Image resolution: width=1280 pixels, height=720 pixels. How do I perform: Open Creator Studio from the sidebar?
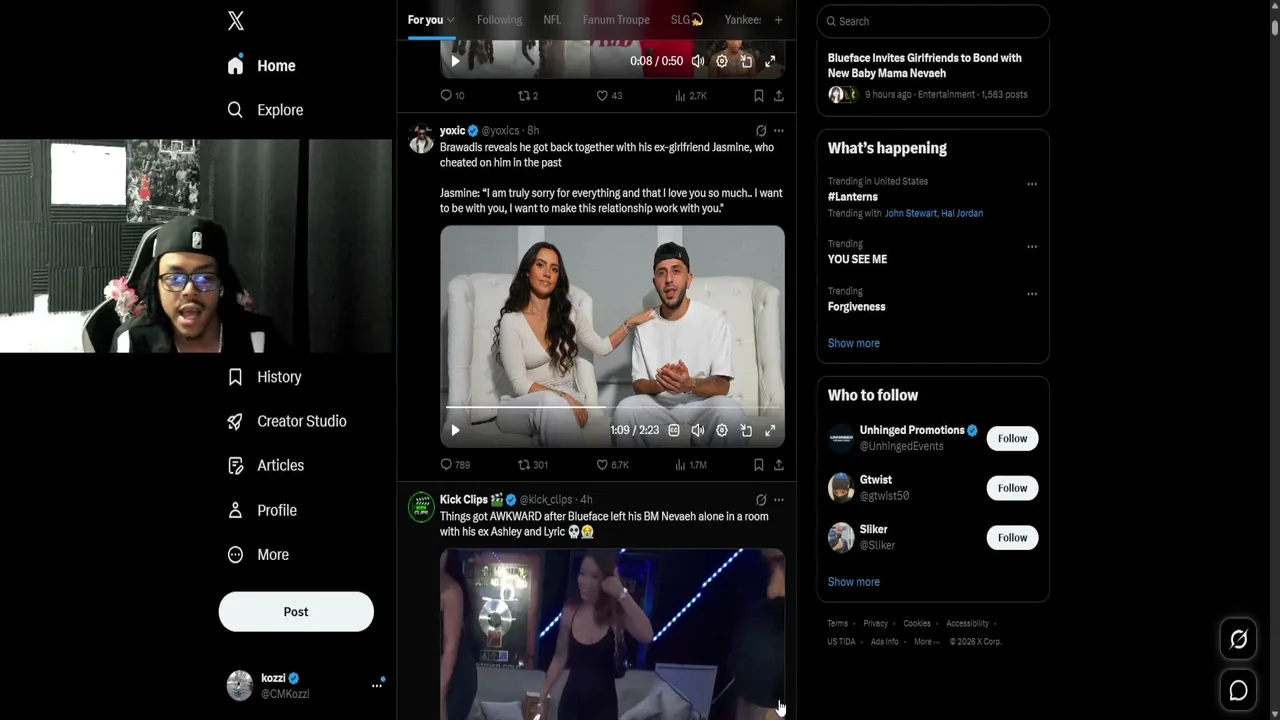point(286,421)
